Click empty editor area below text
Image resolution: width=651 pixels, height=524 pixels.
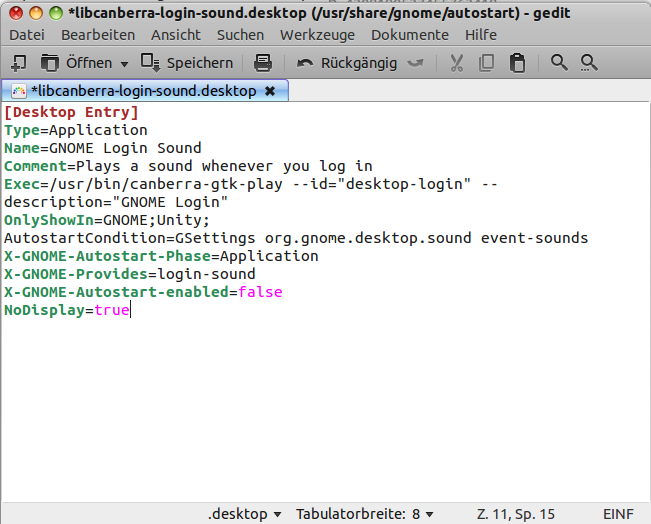click(326, 409)
